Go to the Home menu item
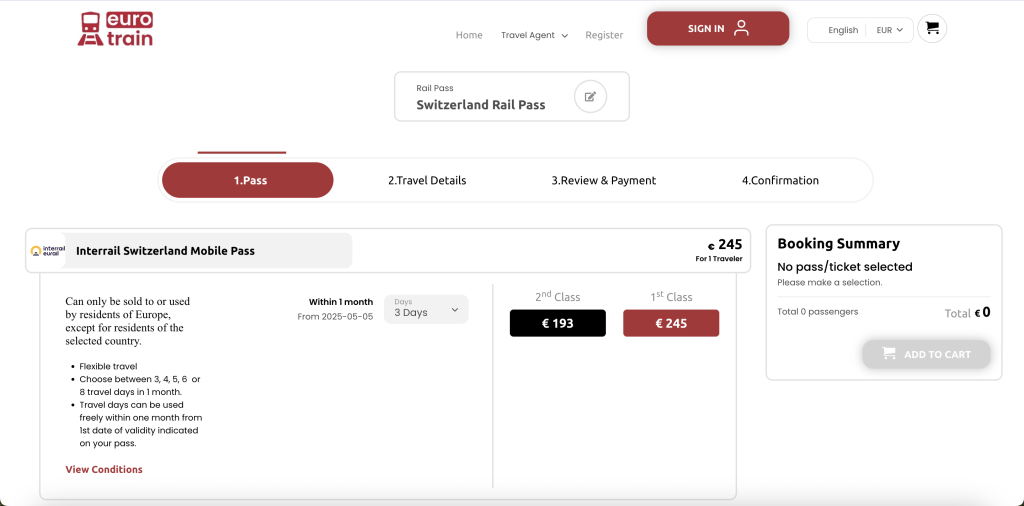1024x506 pixels. pyautogui.click(x=469, y=35)
